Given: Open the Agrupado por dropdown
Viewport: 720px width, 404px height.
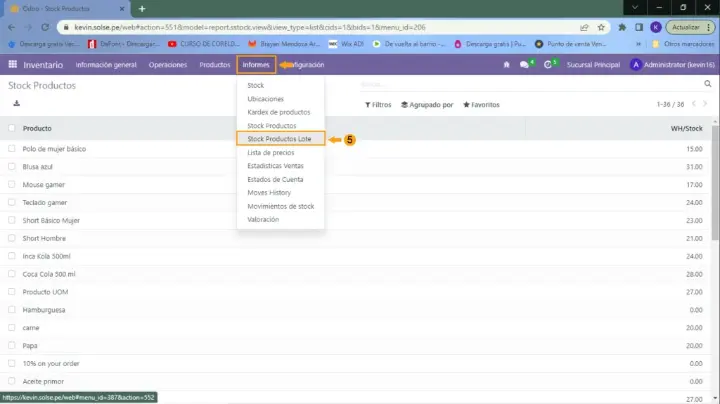Looking at the screenshot, I should (x=427, y=104).
